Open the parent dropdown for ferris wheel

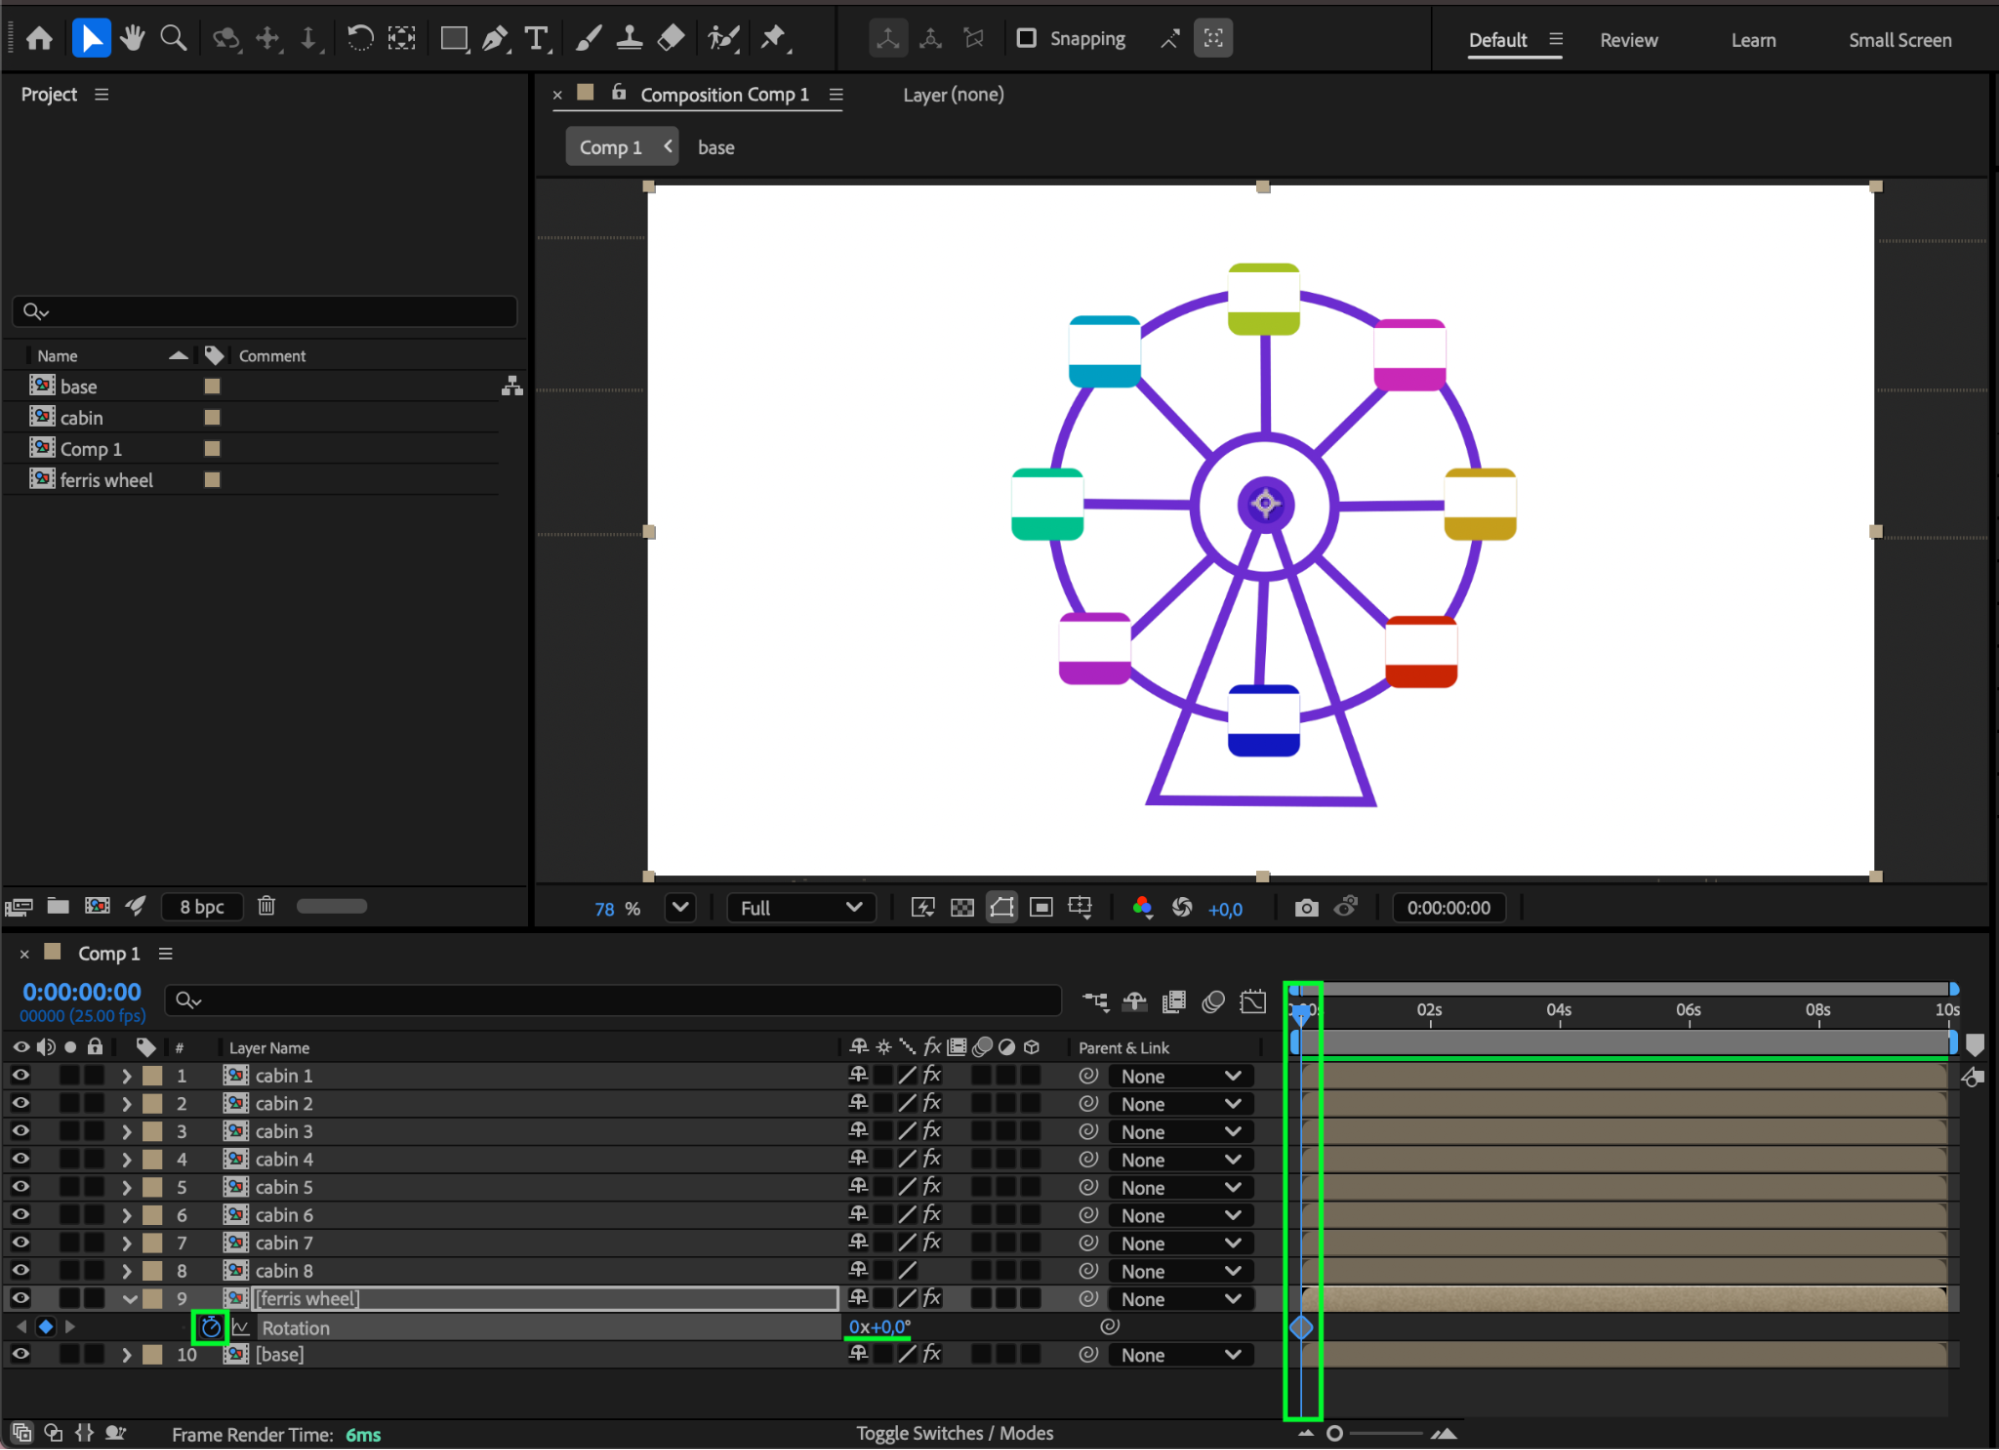coord(1180,1300)
